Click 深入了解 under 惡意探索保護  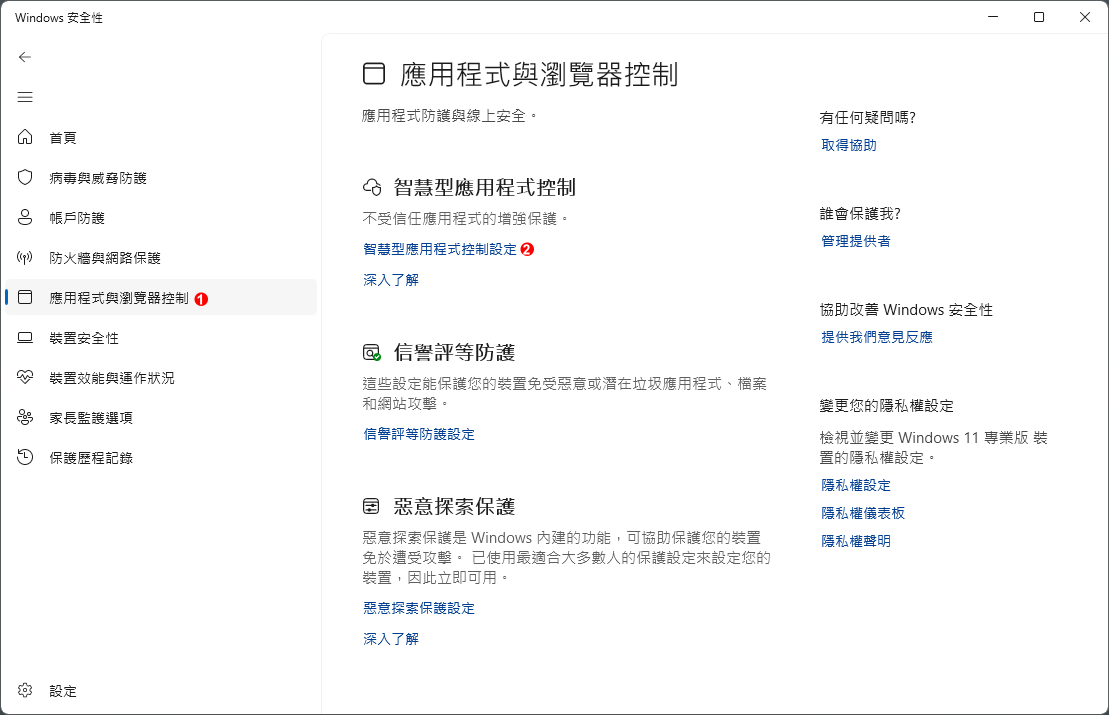[x=391, y=639]
